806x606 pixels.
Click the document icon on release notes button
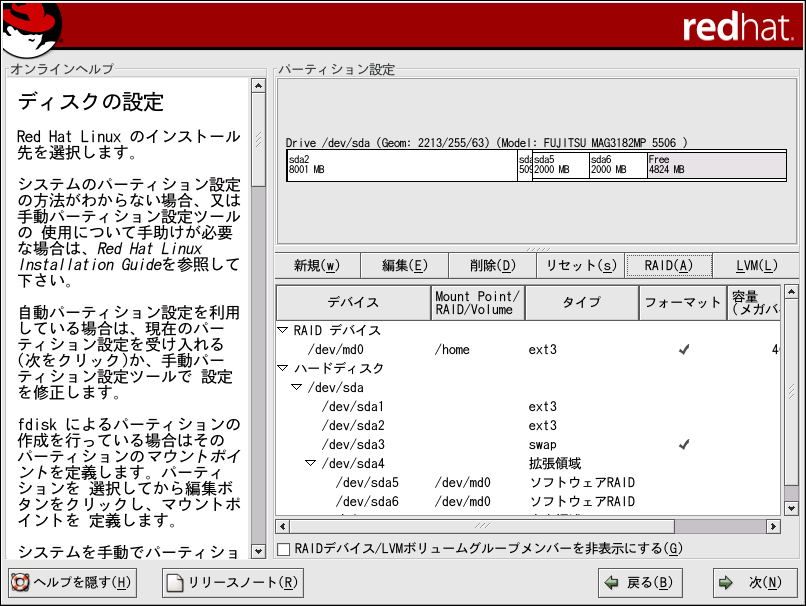pos(175,582)
